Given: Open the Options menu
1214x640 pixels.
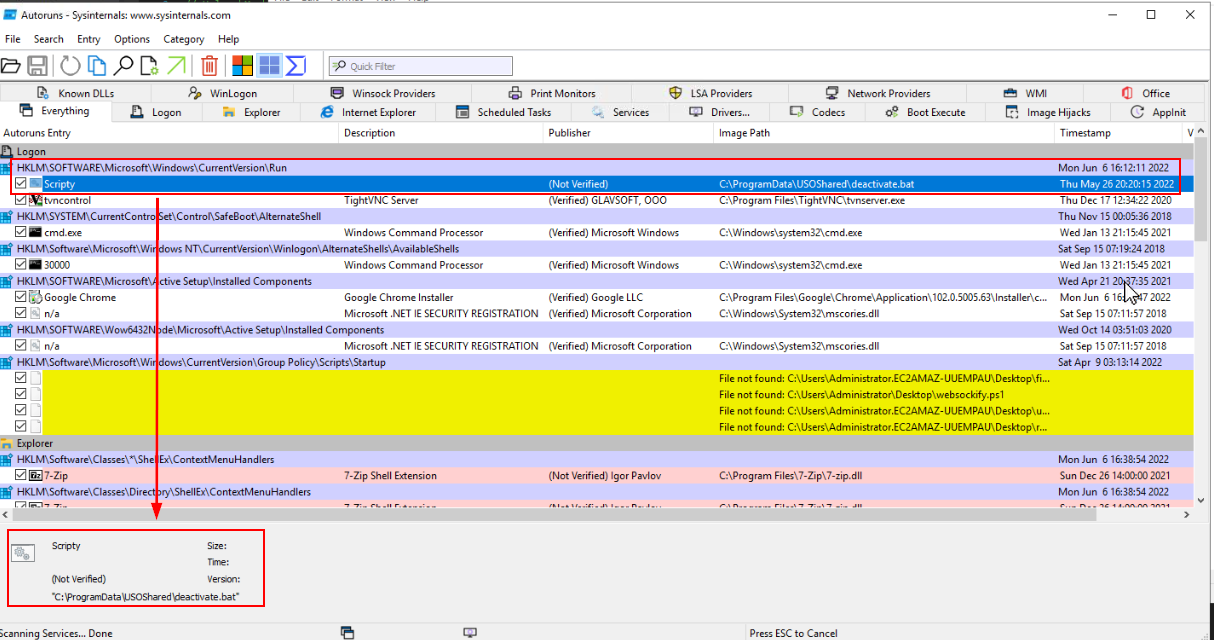Looking at the screenshot, I should [132, 39].
